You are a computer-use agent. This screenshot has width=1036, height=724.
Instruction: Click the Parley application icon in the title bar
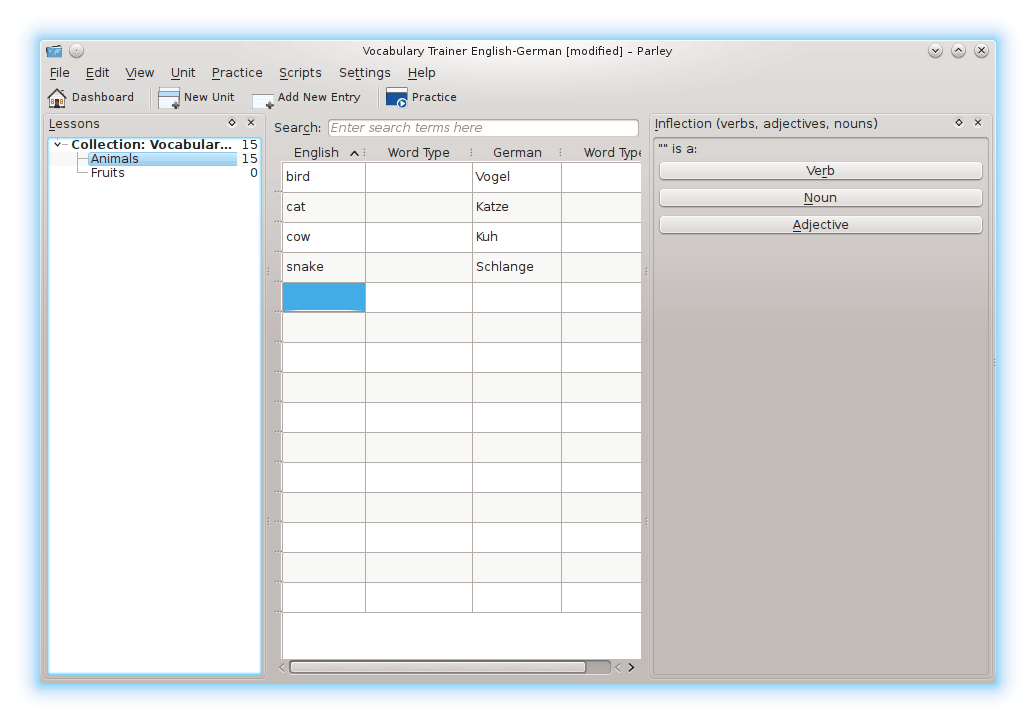coord(54,51)
